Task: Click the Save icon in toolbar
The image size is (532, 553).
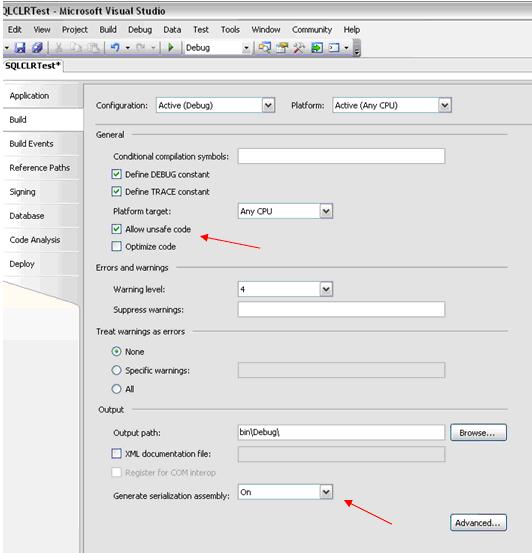Action: click(x=20, y=48)
